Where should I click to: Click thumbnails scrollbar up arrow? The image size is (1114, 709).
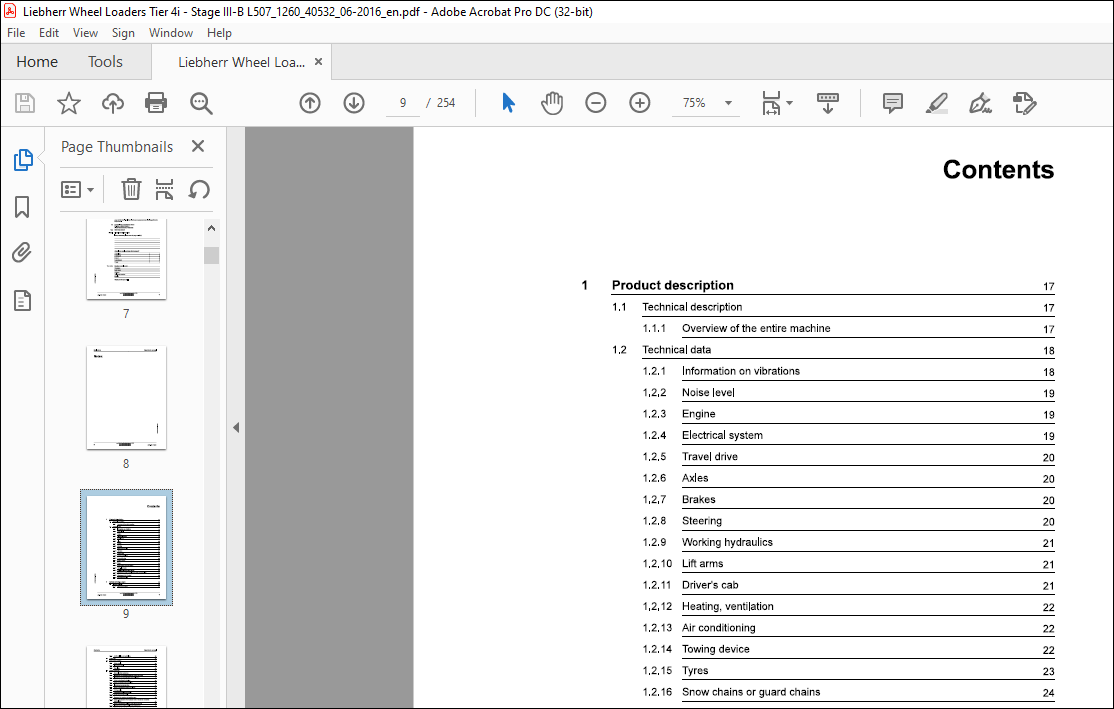click(x=211, y=228)
